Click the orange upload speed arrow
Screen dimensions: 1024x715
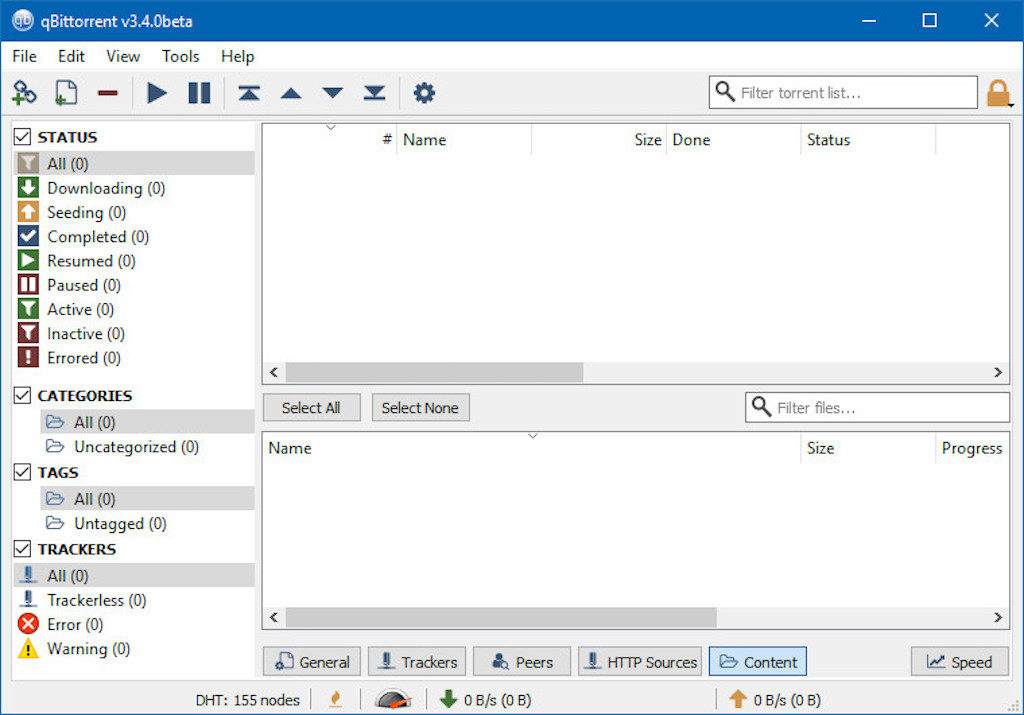[737, 699]
